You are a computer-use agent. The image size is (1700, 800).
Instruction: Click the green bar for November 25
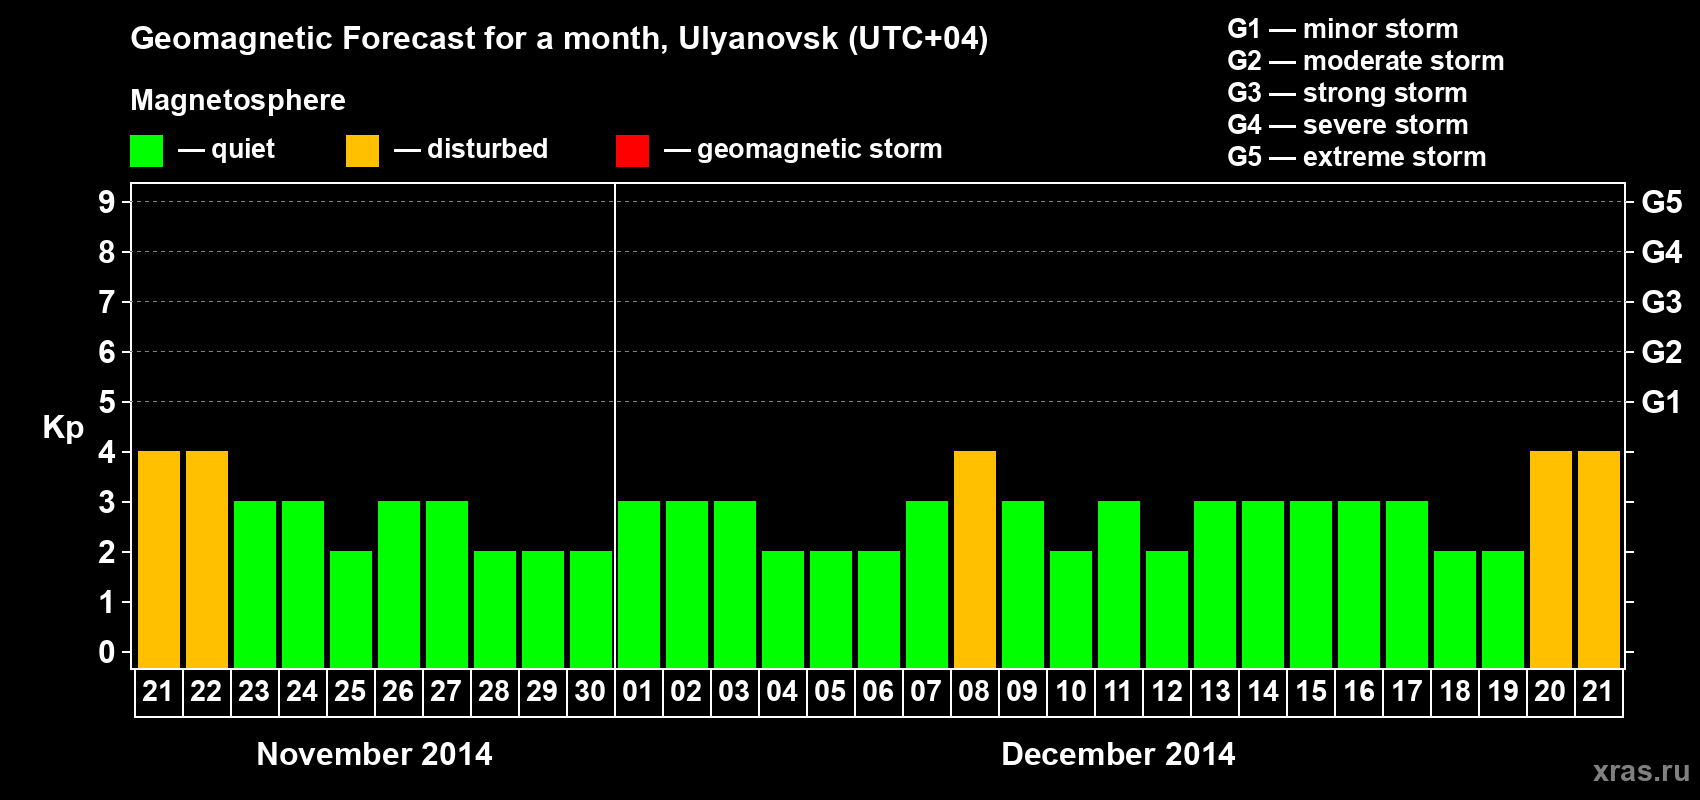351,609
